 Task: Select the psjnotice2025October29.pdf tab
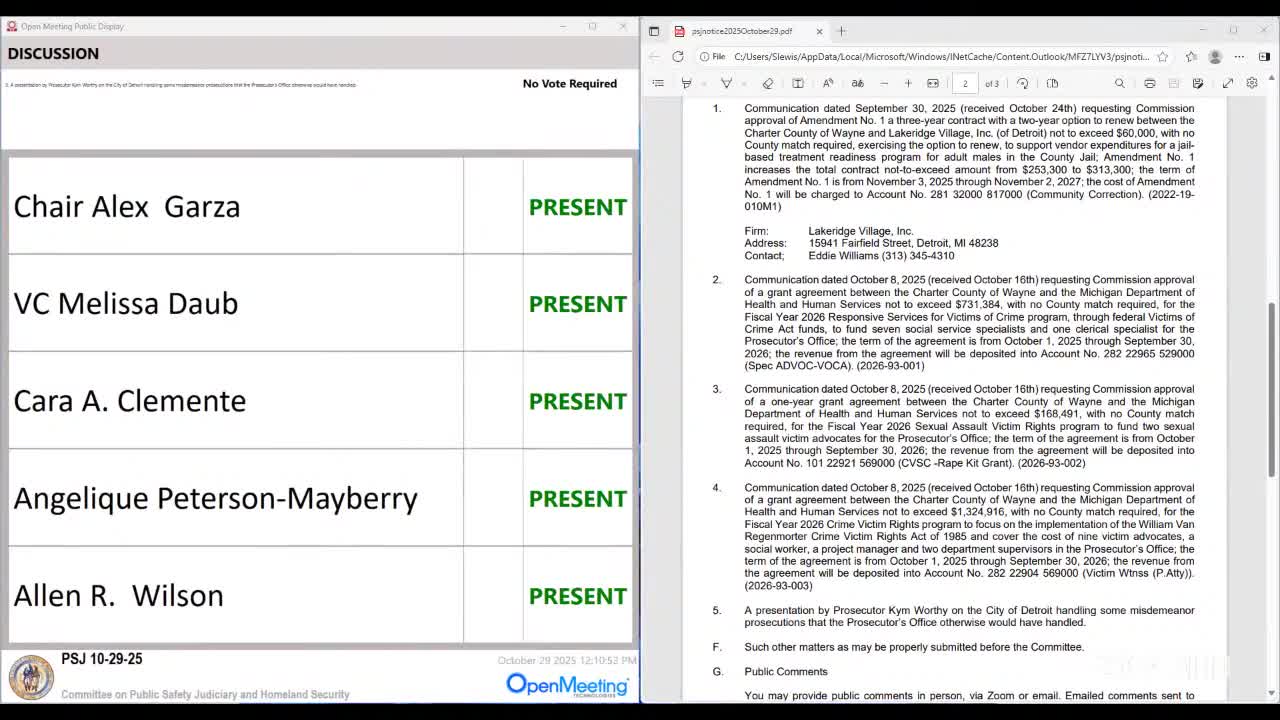pyautogui.click(x=748, y=31)
